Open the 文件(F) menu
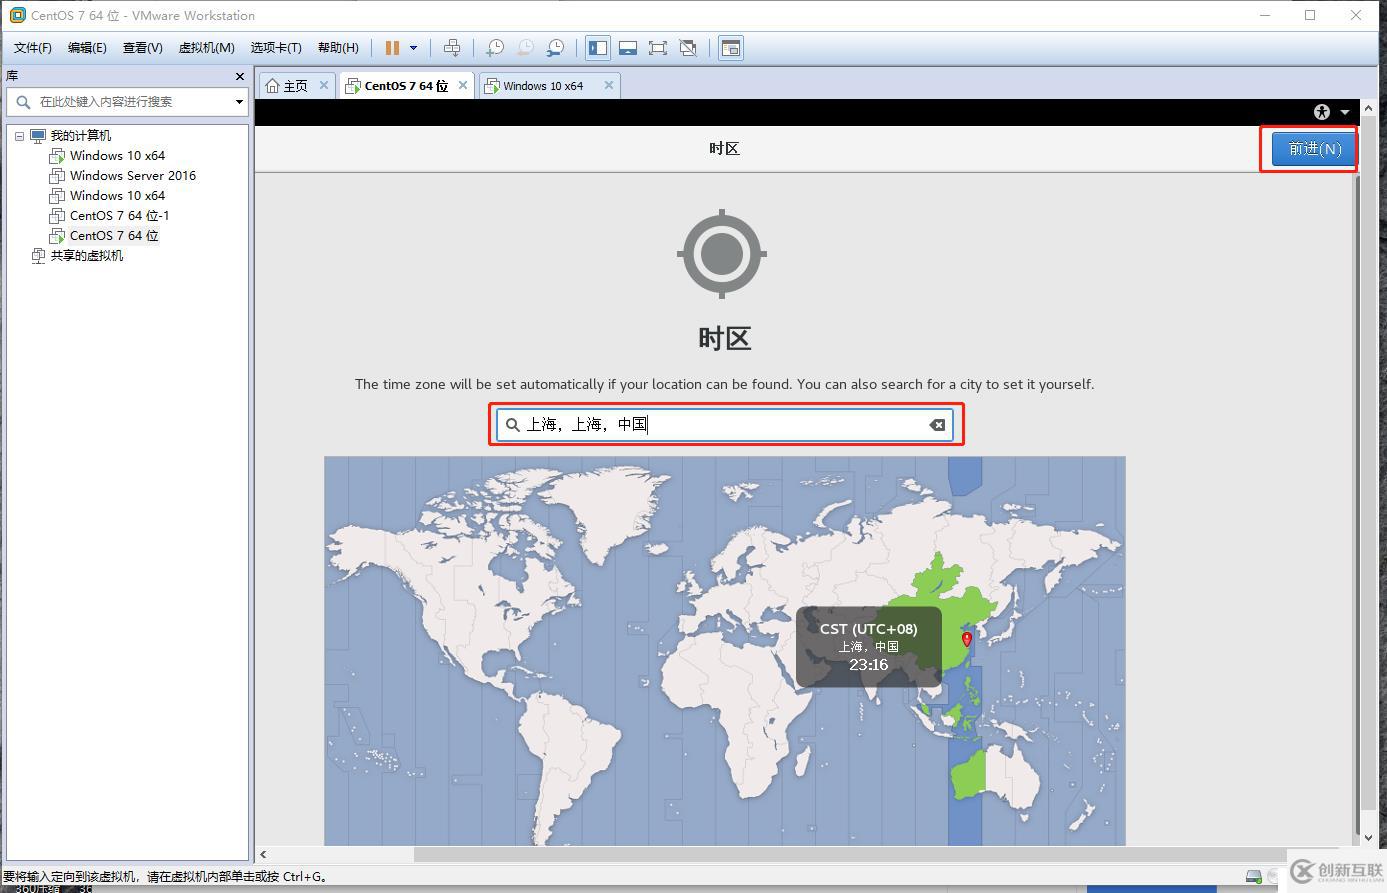Viewport: 1387px width, 893px height. (33, 48)
